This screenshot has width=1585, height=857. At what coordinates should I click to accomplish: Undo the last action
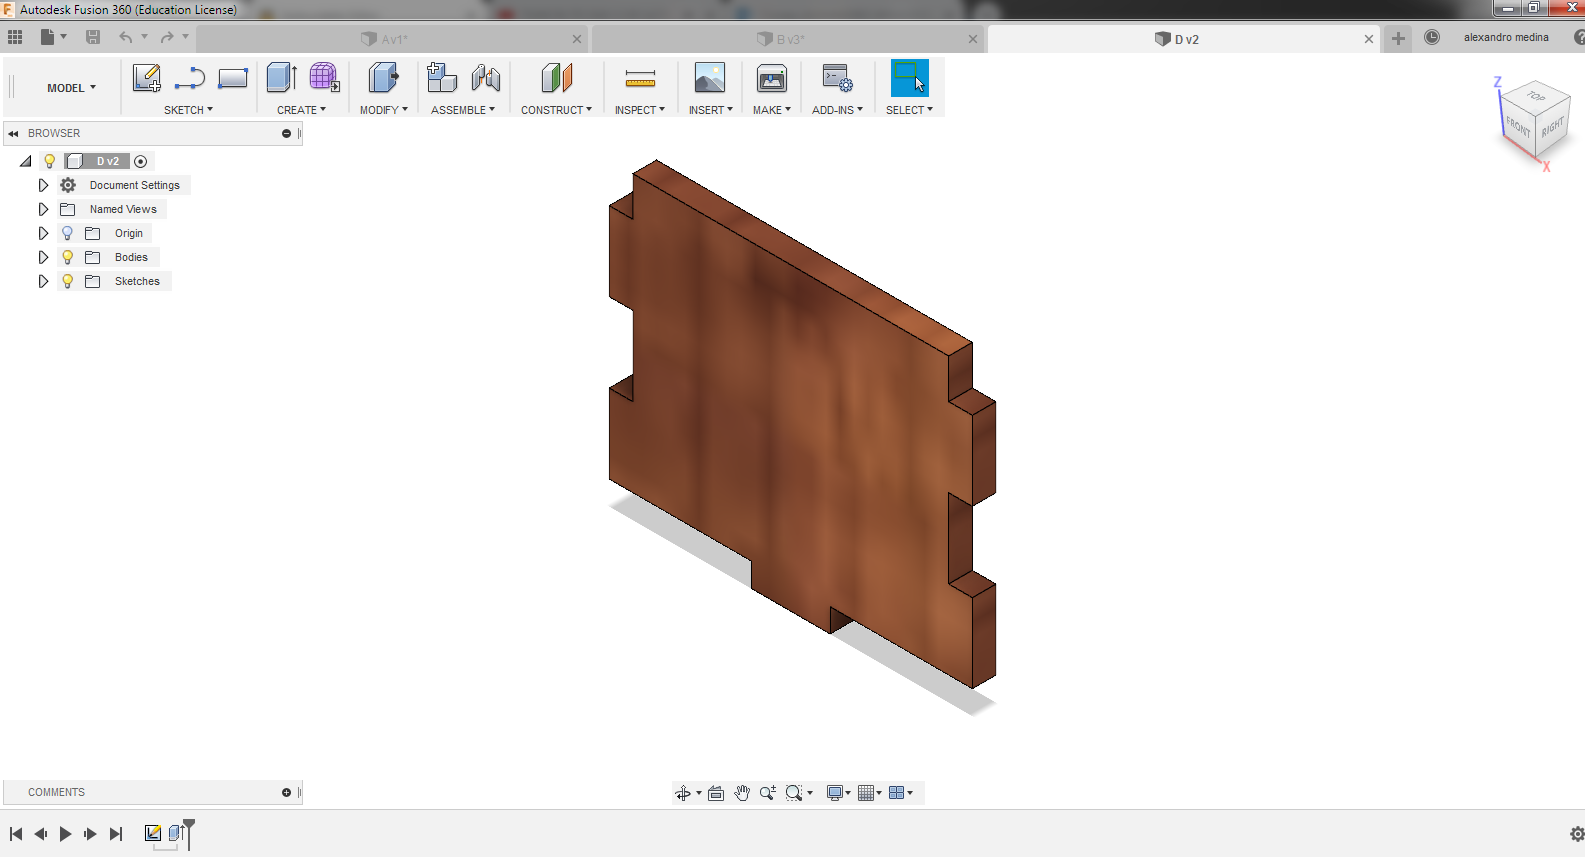point(125,37)
